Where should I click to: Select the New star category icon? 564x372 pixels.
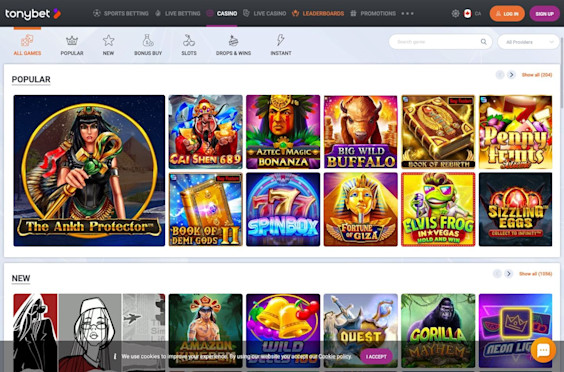point(108,40)
